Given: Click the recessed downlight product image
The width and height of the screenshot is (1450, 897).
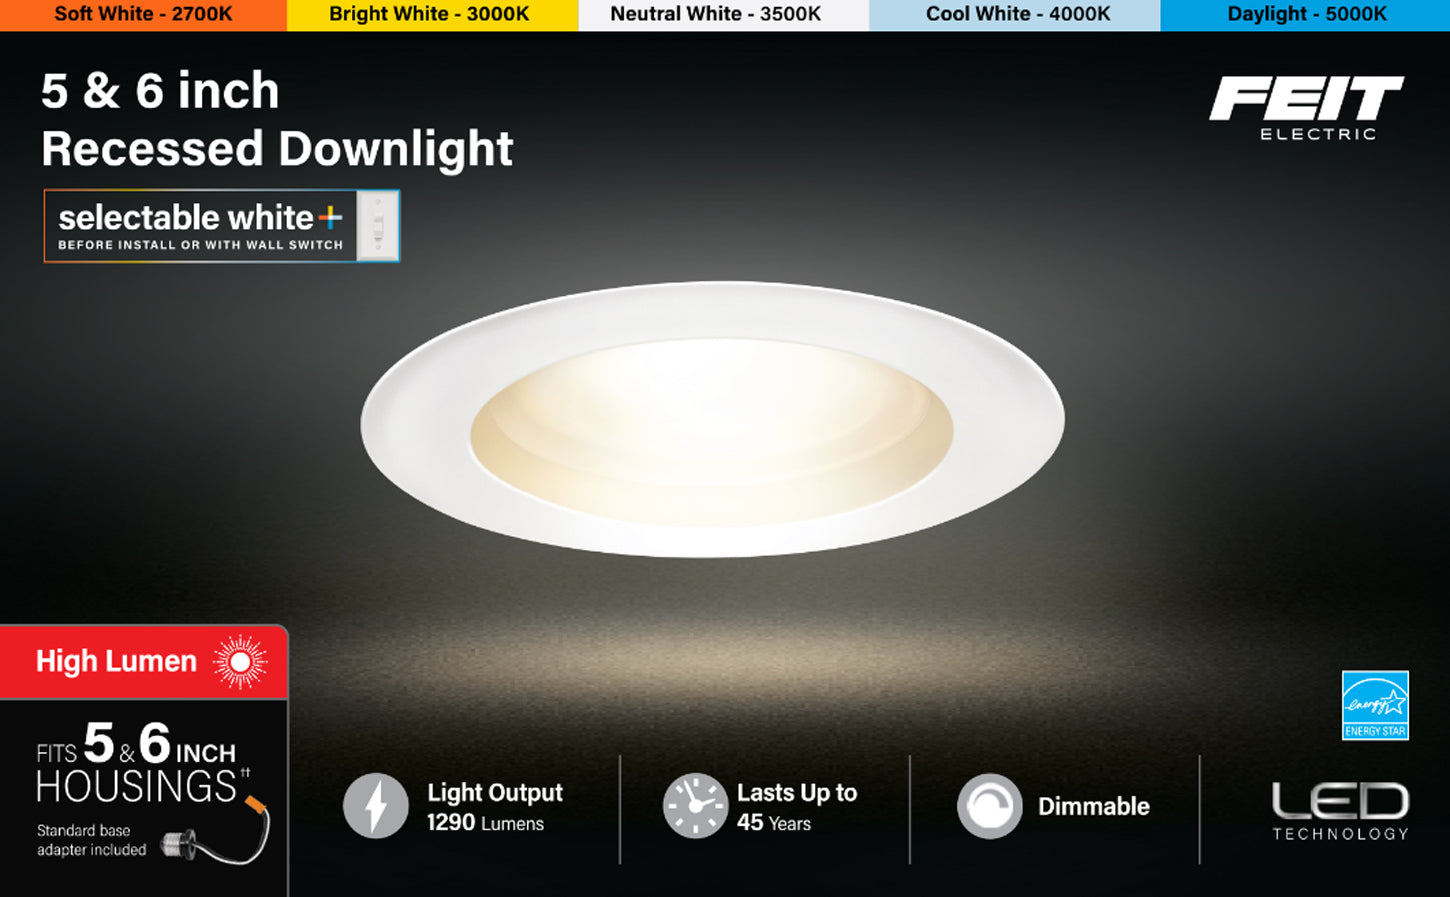Looking at the screenshot, I should (x=712, y=419).
